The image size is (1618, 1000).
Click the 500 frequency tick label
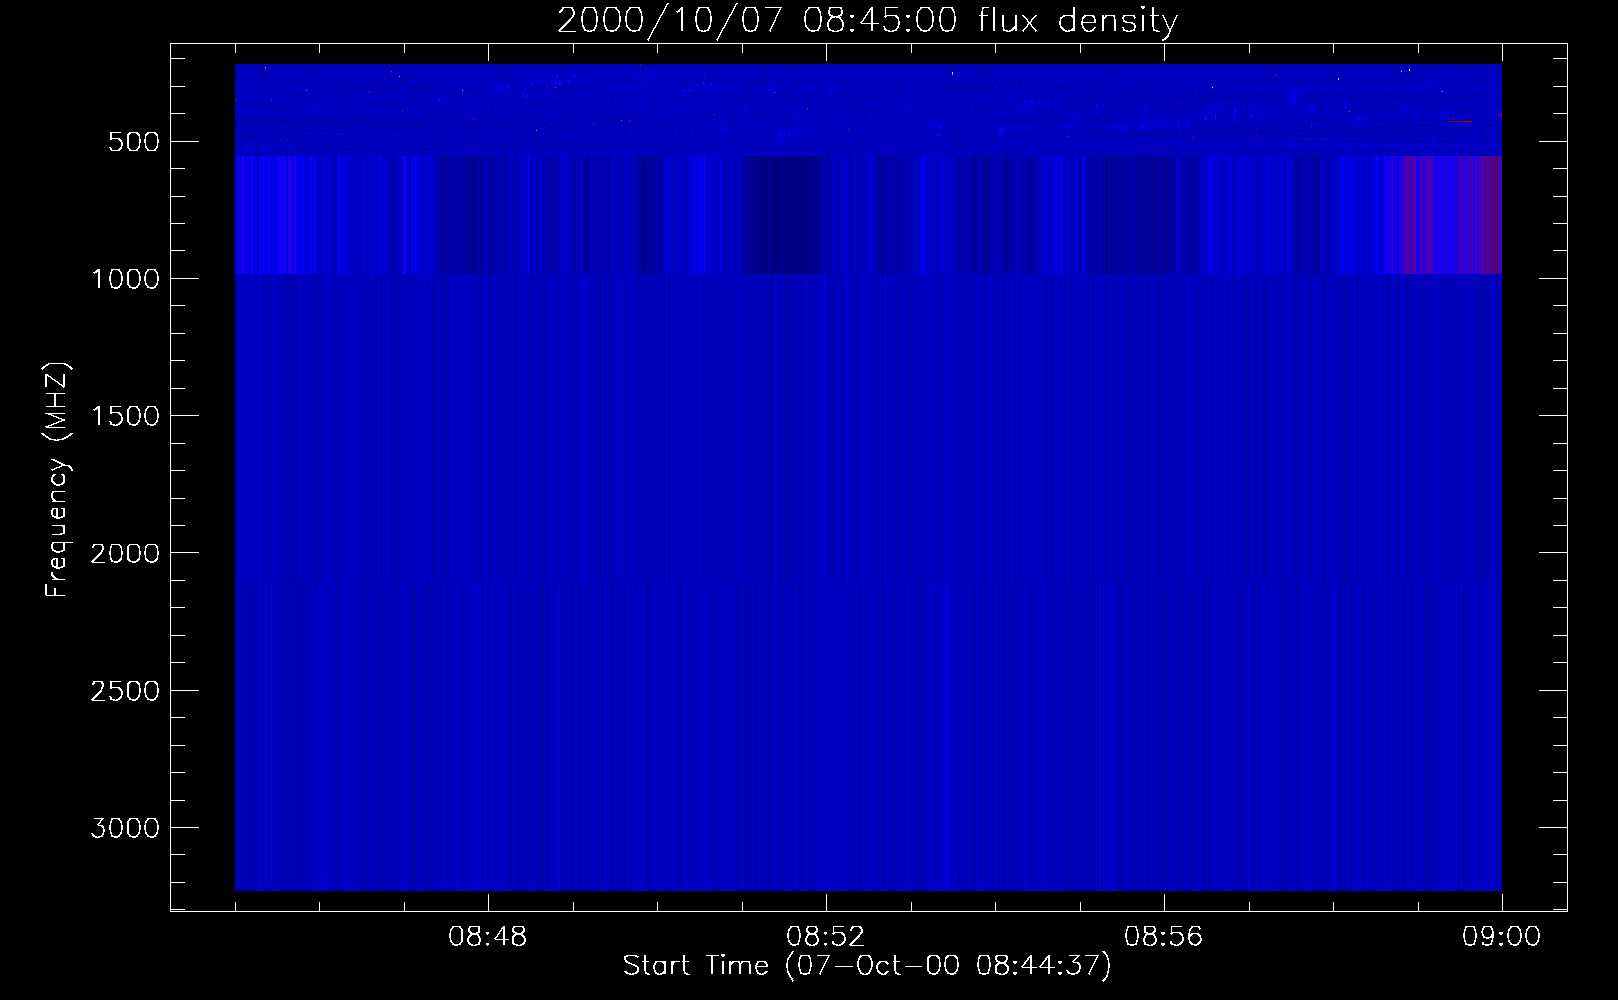[x=134, y=142]
